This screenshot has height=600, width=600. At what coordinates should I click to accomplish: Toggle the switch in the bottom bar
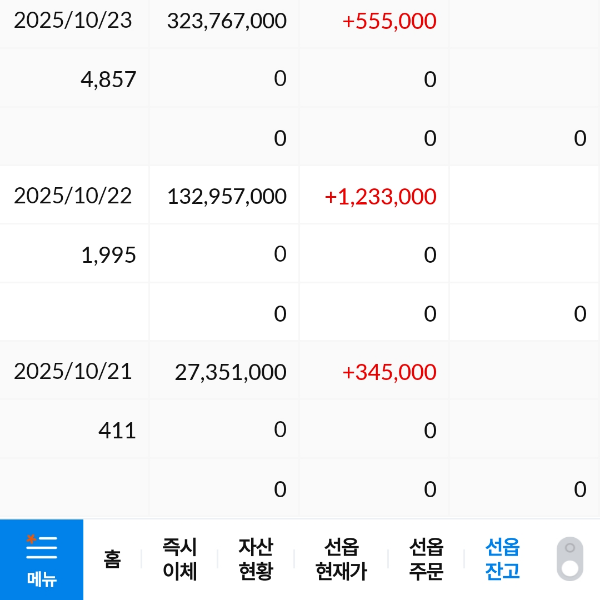coord(569,559)
